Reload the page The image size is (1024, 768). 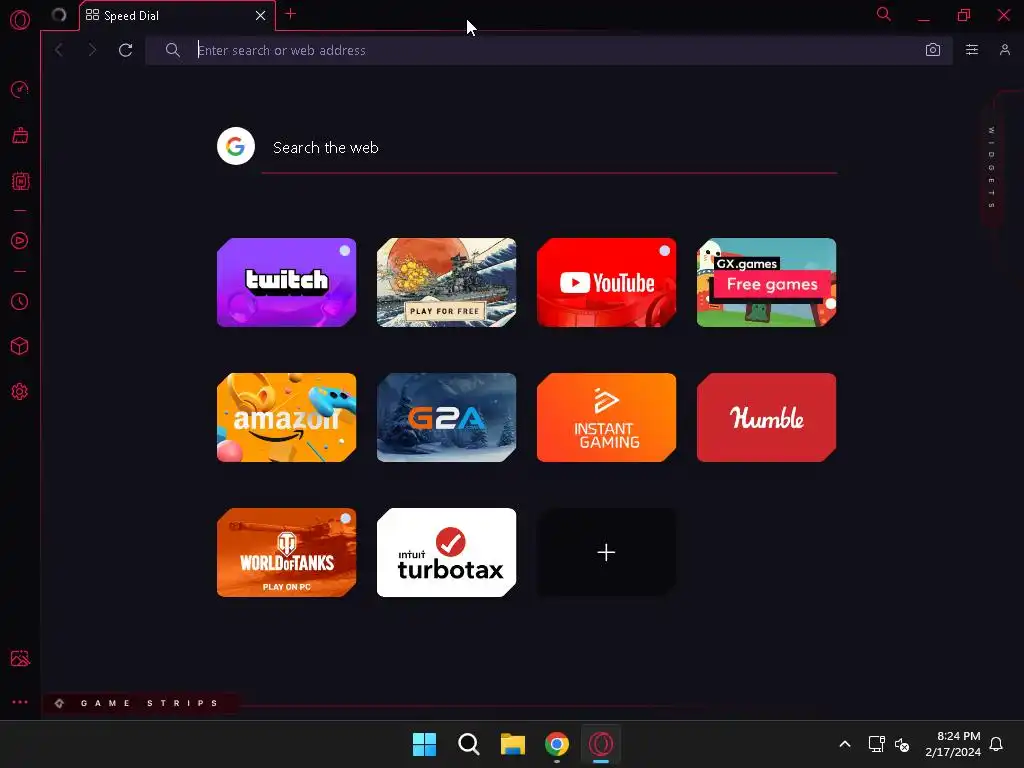125,50
